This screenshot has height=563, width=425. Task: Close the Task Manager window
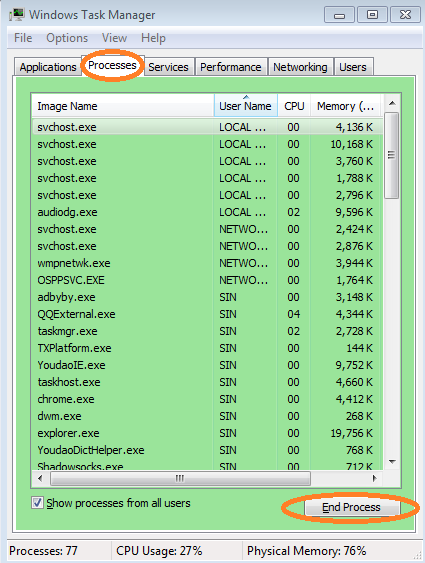405,15
